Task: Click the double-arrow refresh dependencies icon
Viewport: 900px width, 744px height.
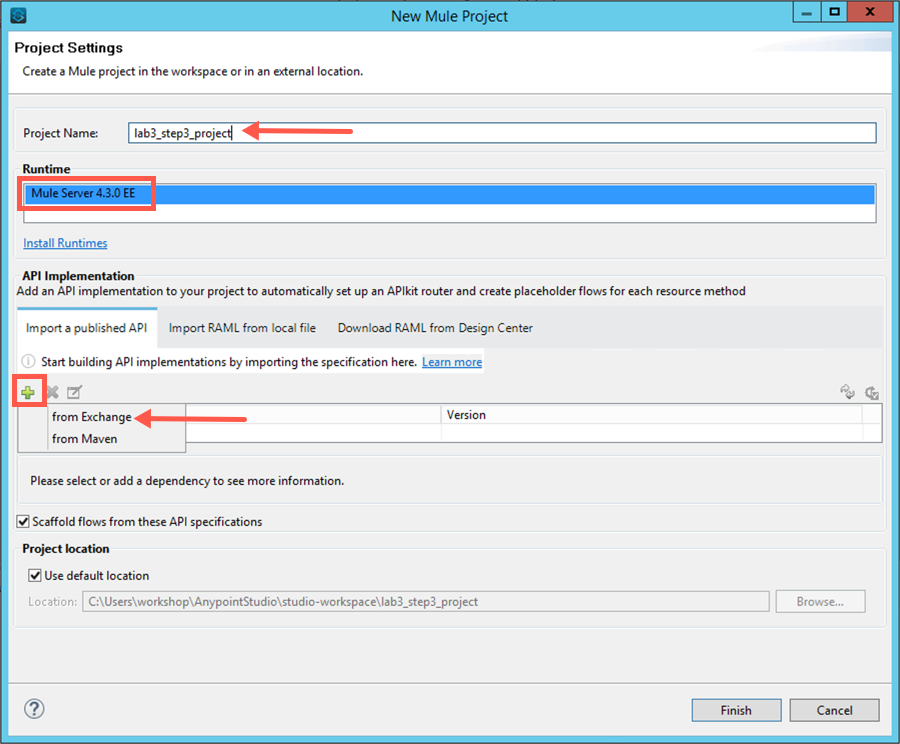Action: (847, 392)
